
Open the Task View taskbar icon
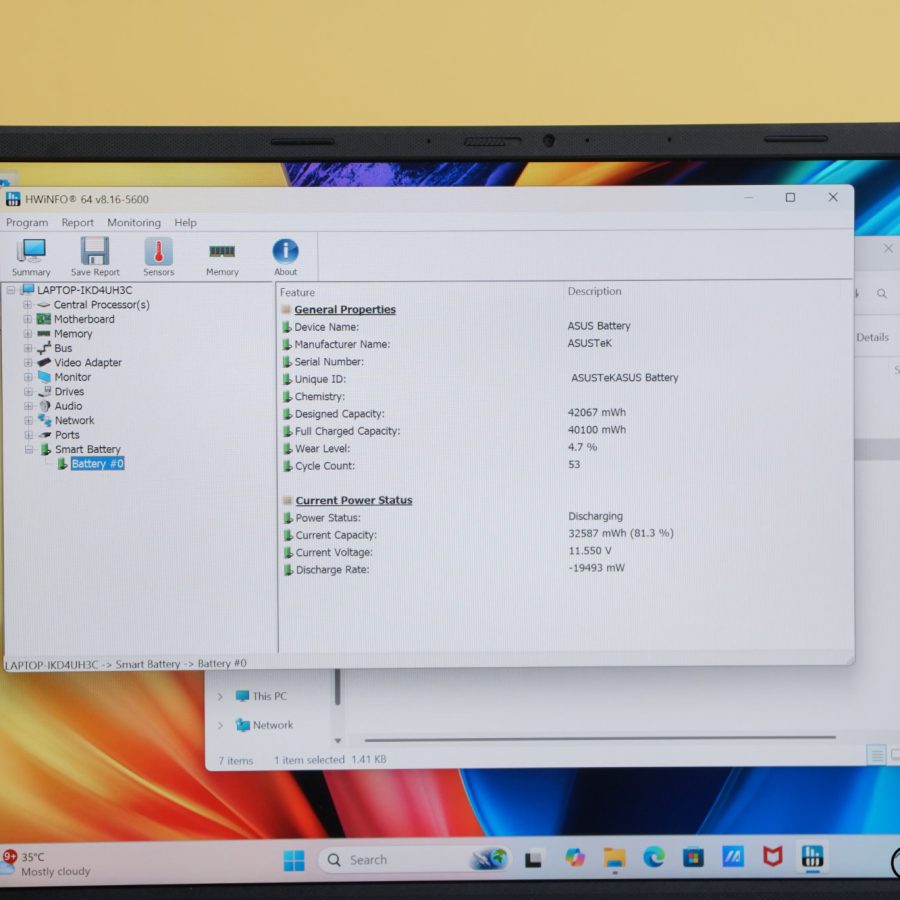(533, 859)
